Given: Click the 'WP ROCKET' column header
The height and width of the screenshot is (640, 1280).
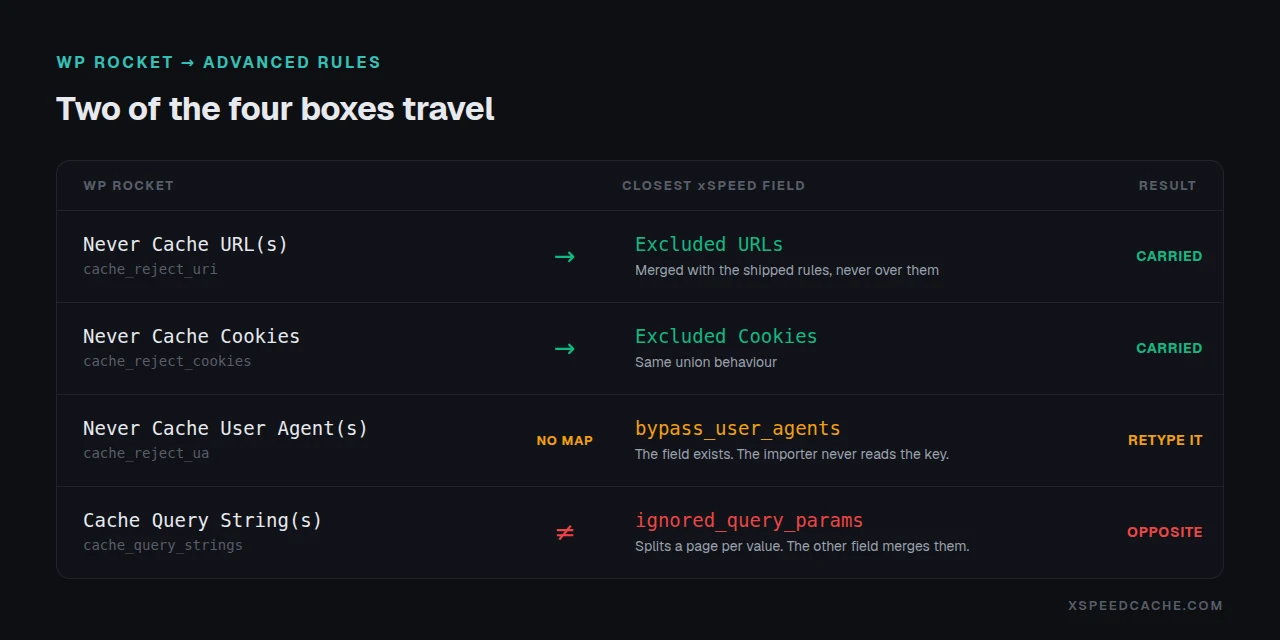Looking at the screenshot, I should 128,186.
